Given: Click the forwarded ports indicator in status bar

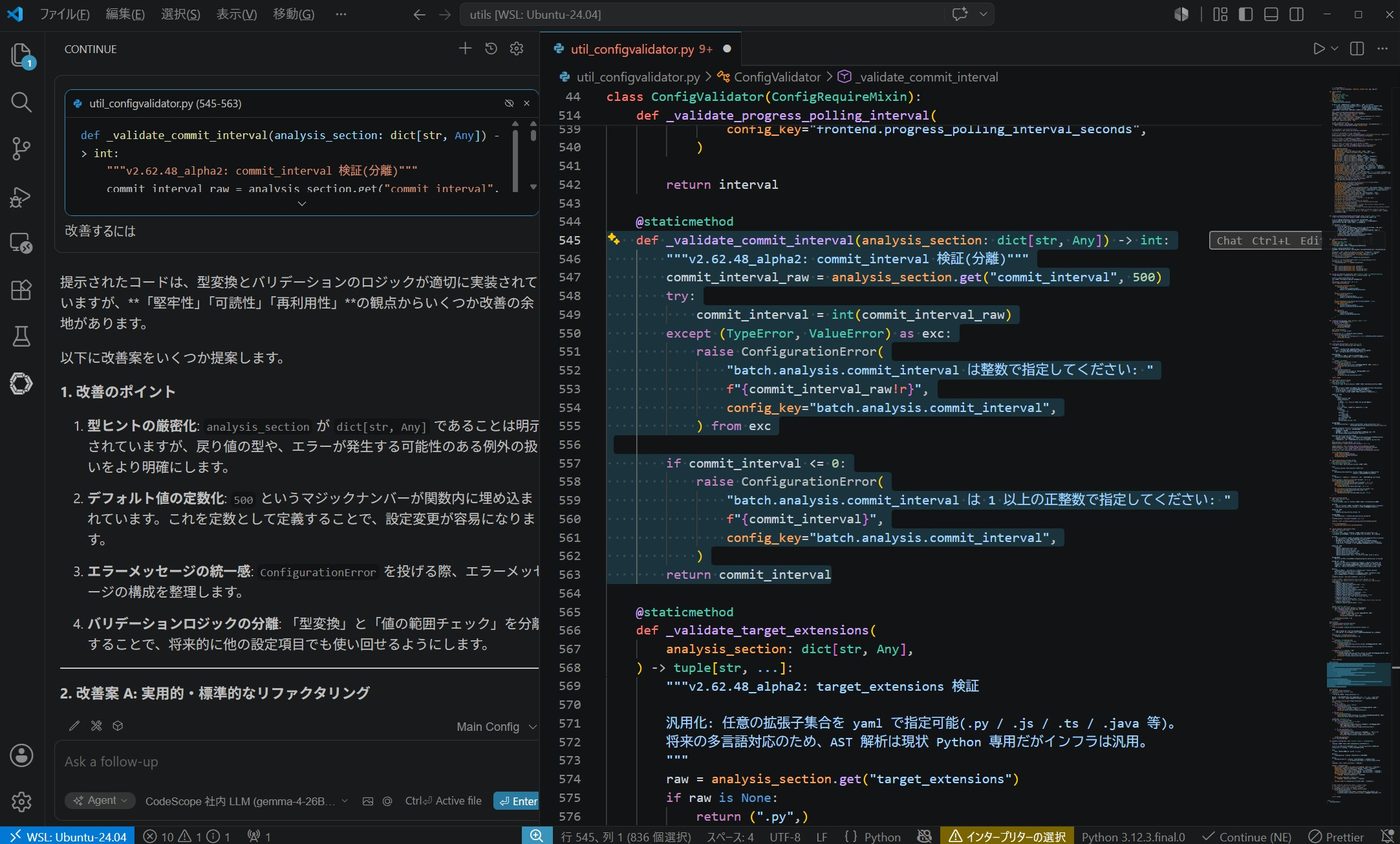Looking at the screenshot, I should point(259,836).
